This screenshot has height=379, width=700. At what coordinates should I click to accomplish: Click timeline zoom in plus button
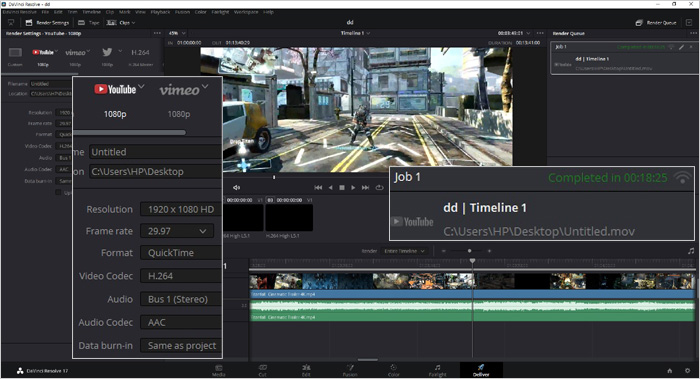[489, 251]
